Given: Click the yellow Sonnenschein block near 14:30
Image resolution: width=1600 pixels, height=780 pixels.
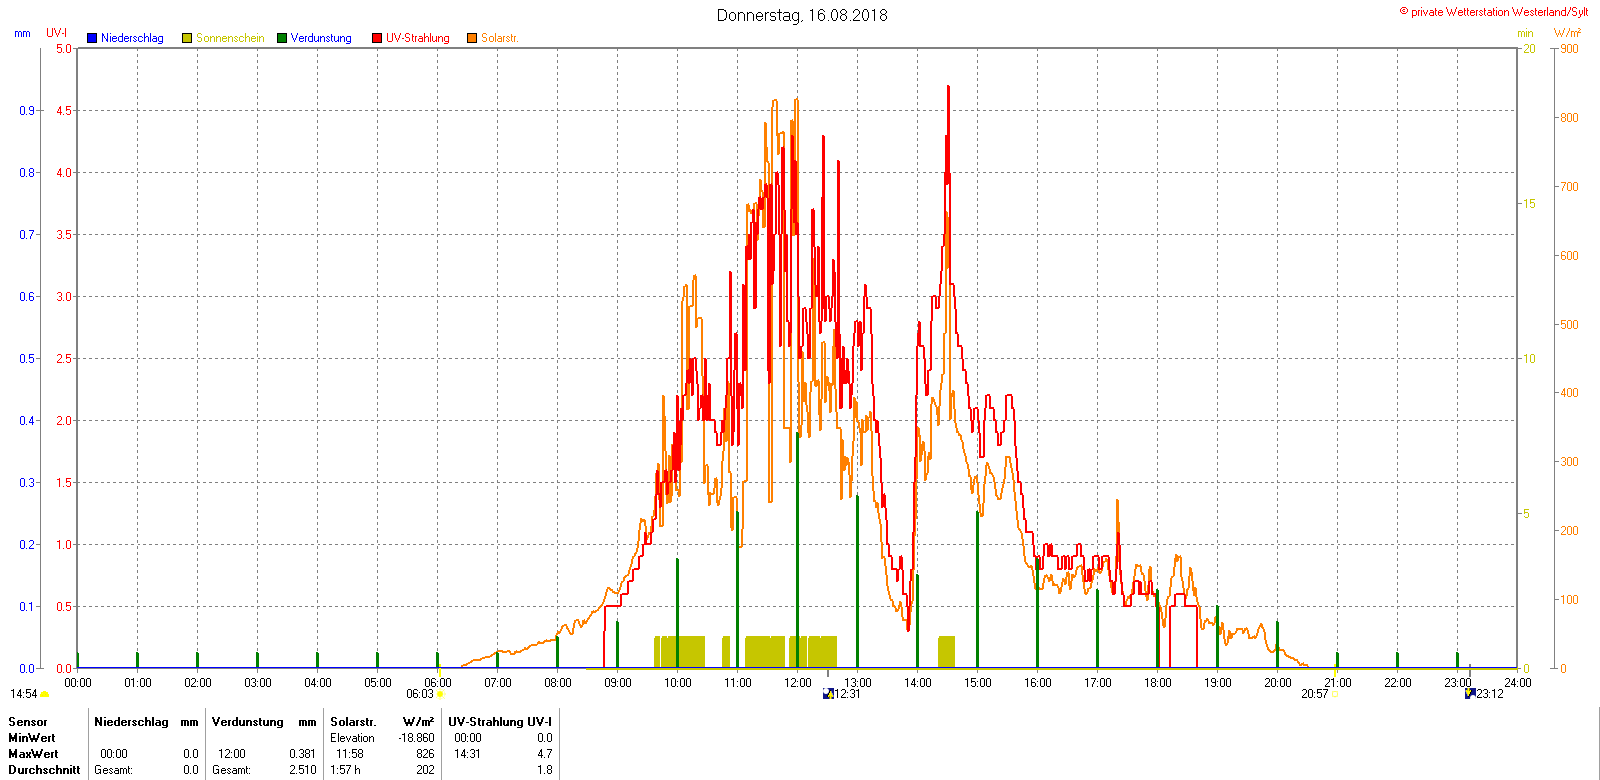Looking at the screenshot, I should pos(946,652).
